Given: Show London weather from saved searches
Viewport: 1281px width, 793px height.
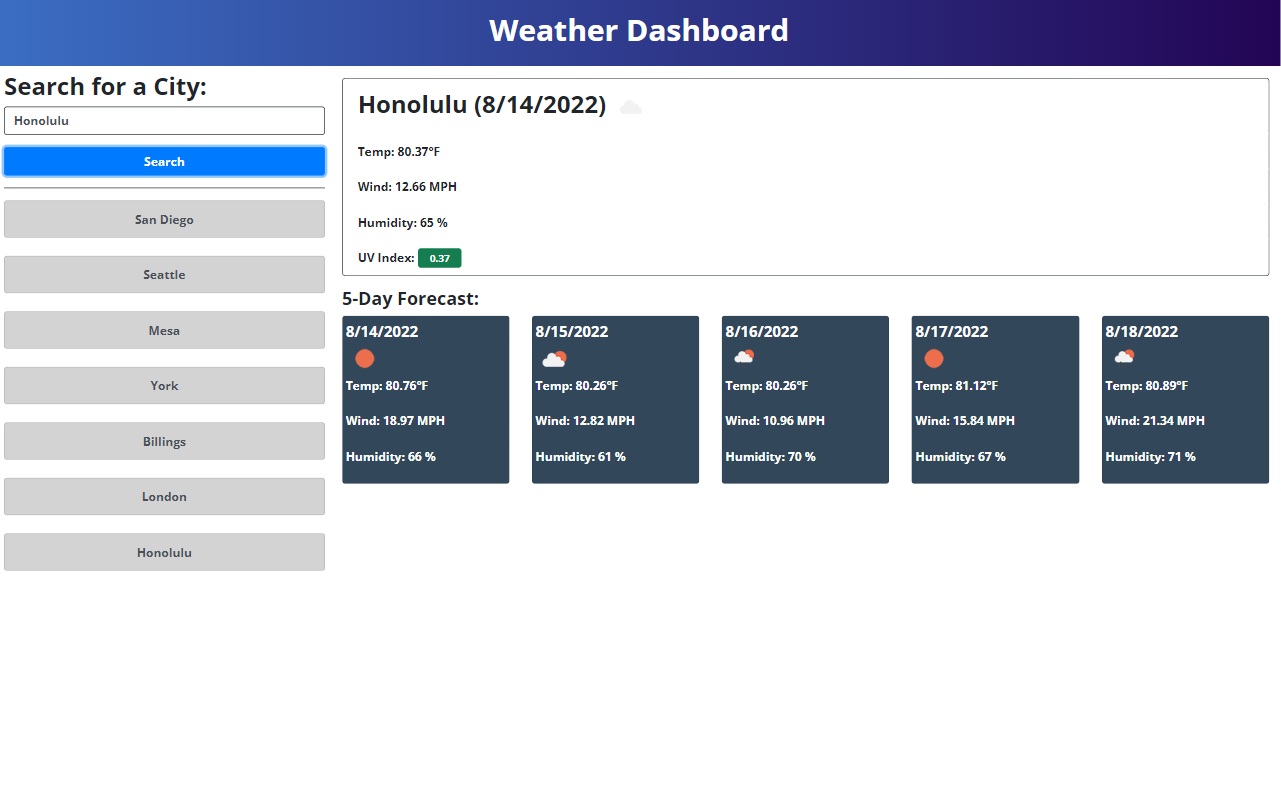Looking at the screenshot, I should [164, 497].
